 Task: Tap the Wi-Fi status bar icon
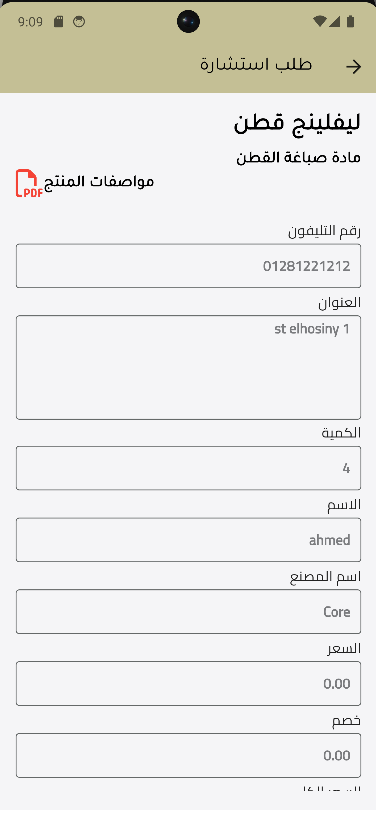click(319, 21)
